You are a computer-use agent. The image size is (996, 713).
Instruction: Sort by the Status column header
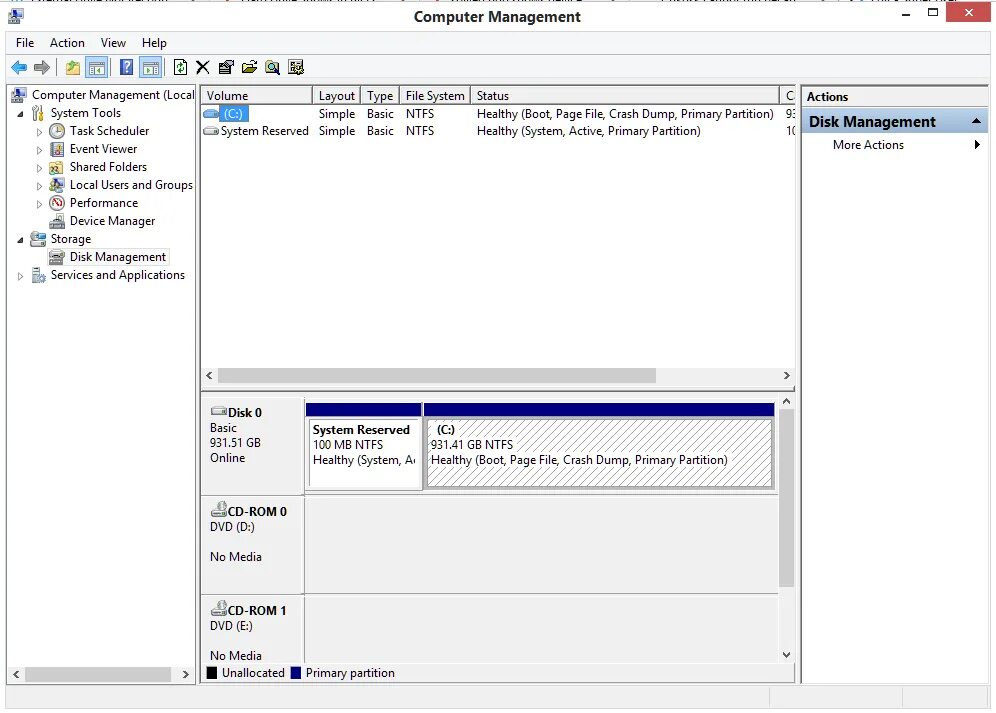pyautogui.click(x=624, y=95)
